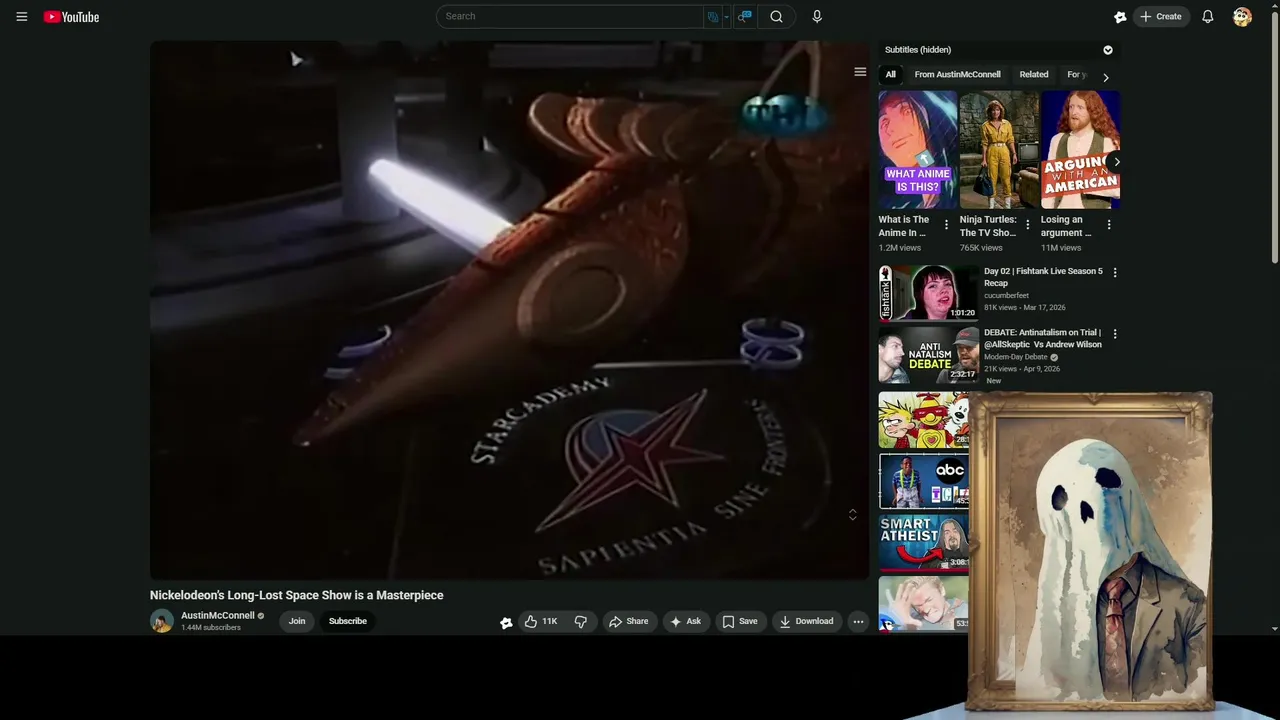Click into the Search input field
Screen dimensions: 1280x720
pyautogui.click(x=570, y=16)
